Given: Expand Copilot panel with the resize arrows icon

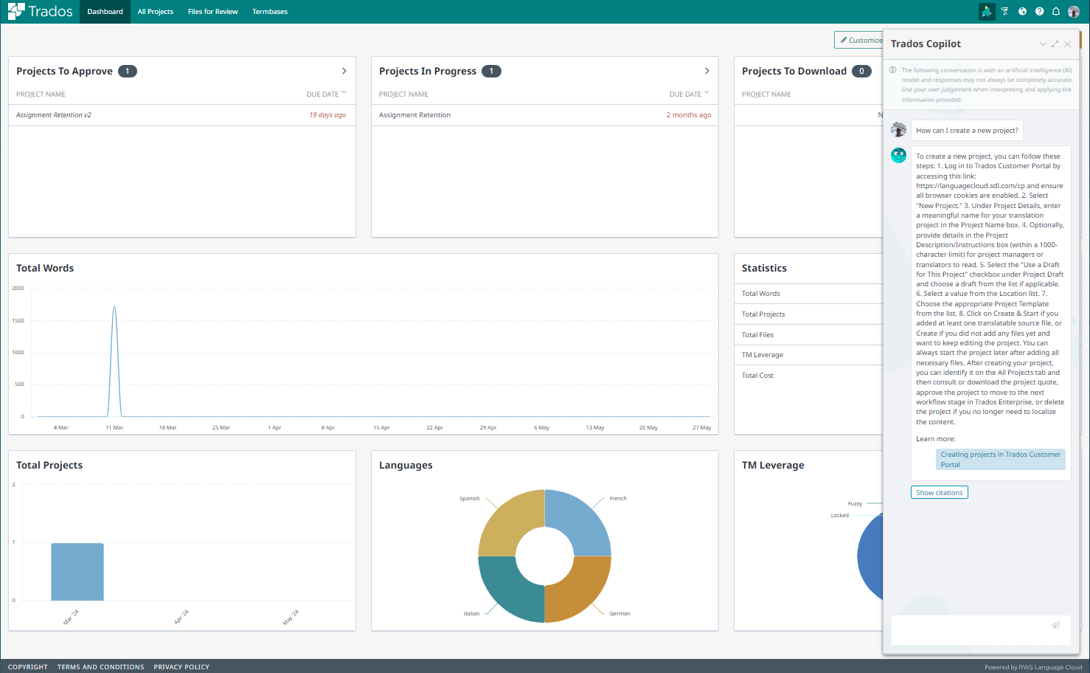Looking at the screenshot, I should tap(1055, 44).
